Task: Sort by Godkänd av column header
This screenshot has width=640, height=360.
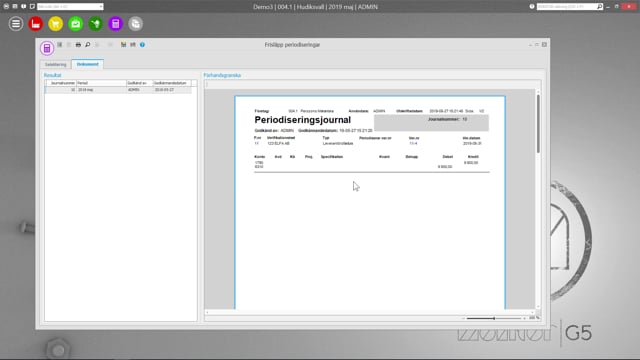Action: 140,83
